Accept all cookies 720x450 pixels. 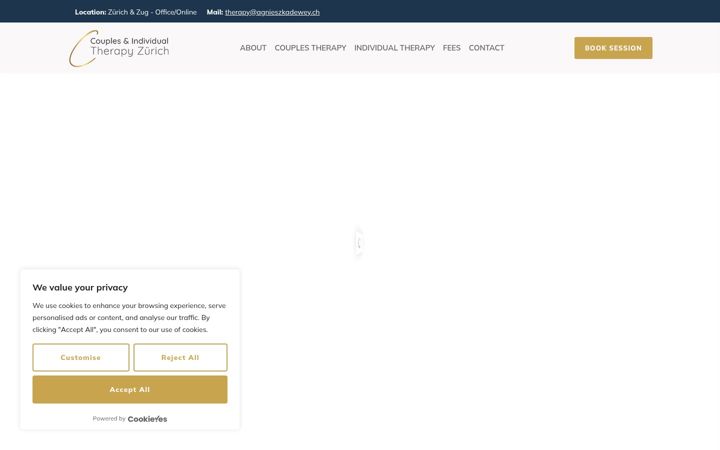click(130, 389)
